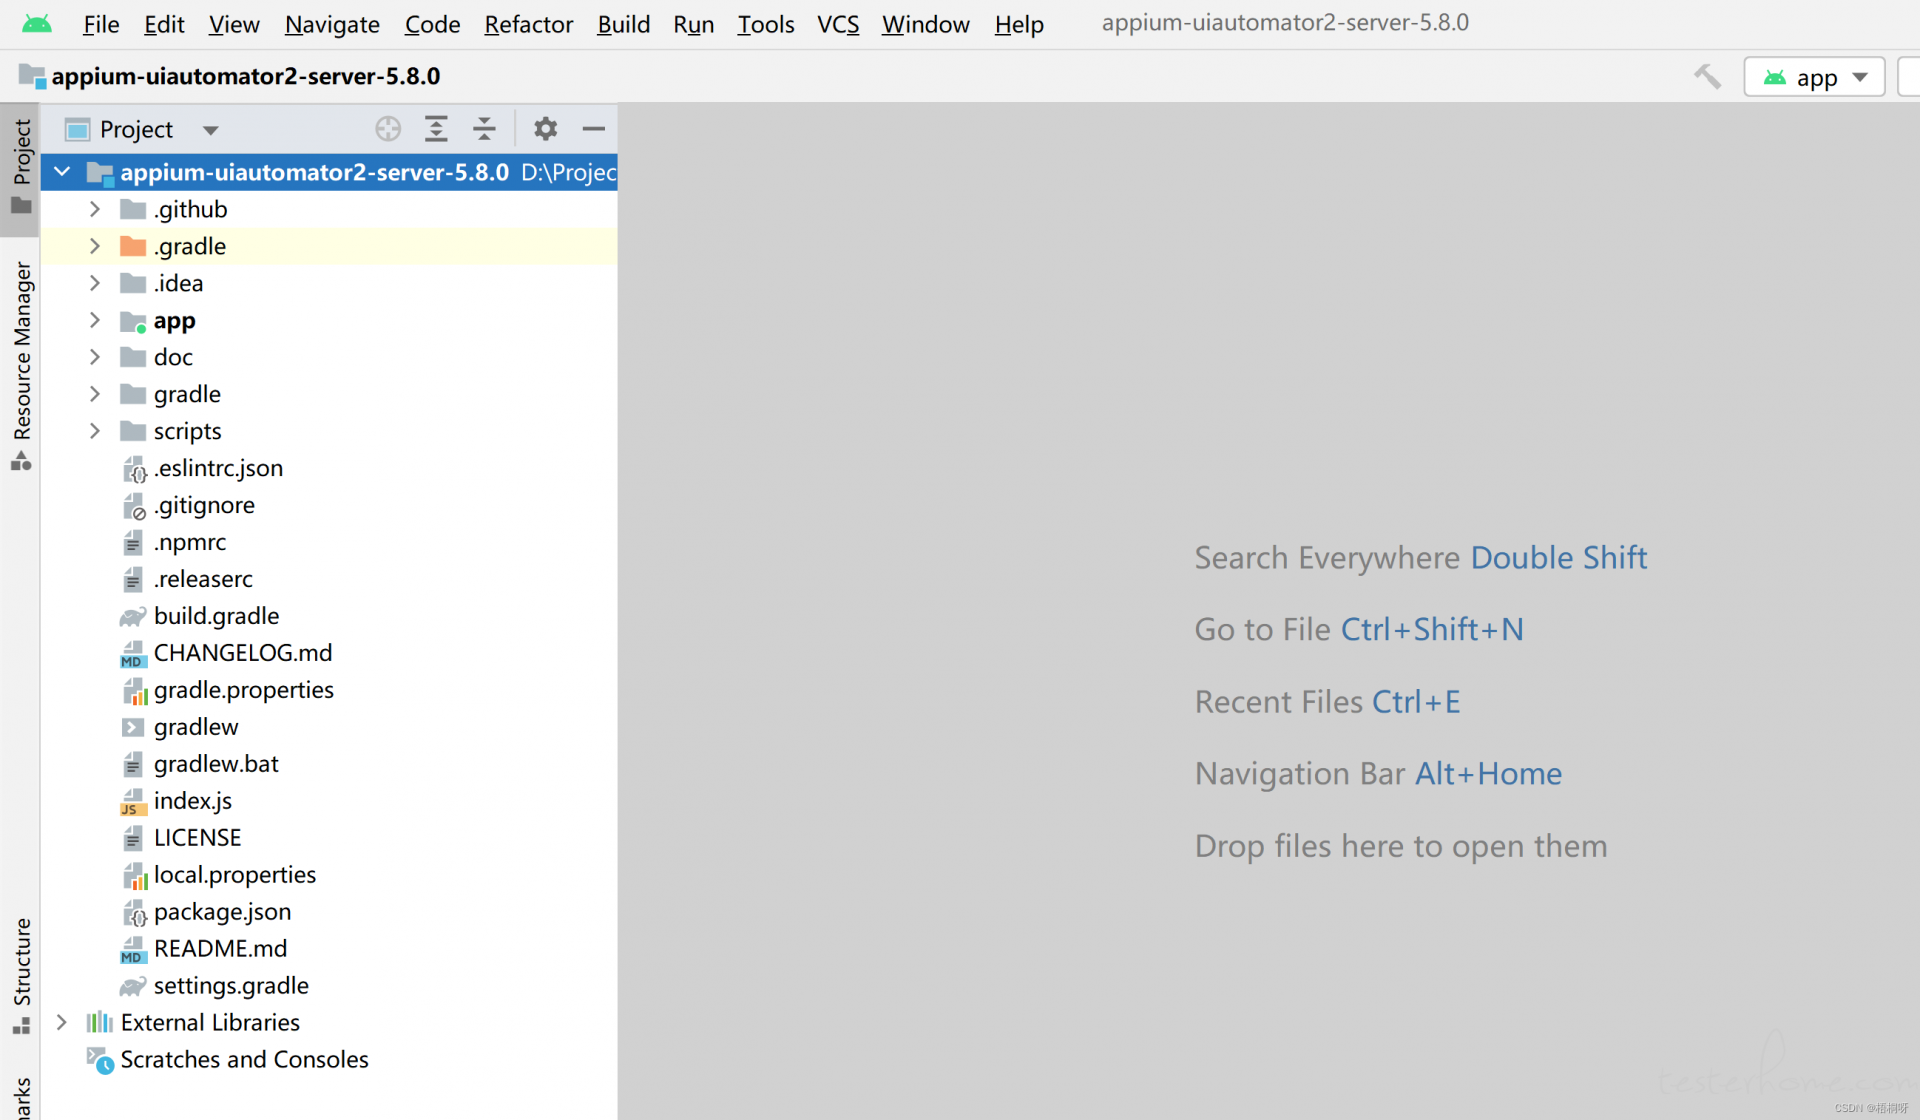Open the Structure side tab
The width and height of the screenshot is (1920, 1120).
pos(21,975)
